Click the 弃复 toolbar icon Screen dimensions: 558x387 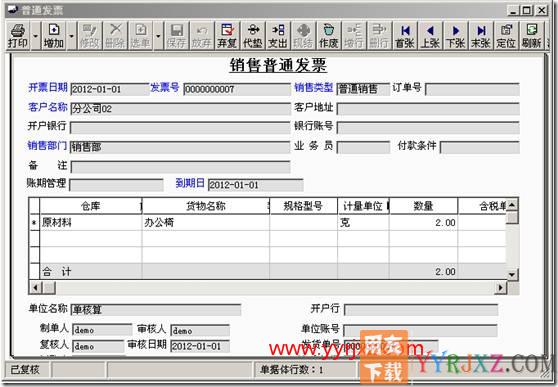pos(227,36)
